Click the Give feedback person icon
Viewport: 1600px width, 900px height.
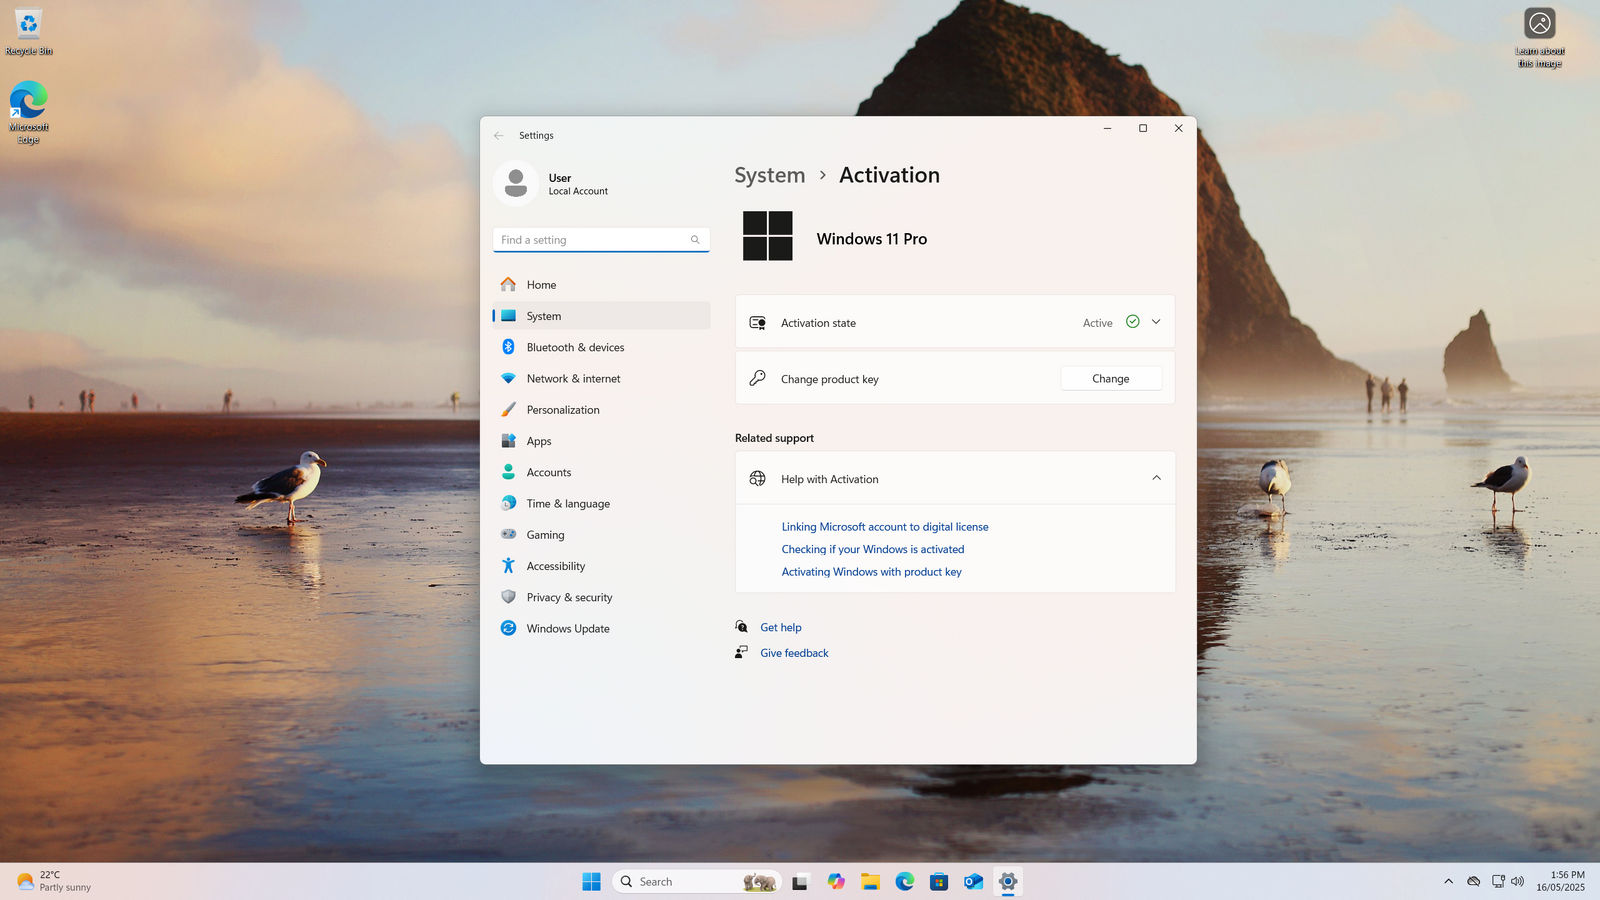tap(741, 652)
